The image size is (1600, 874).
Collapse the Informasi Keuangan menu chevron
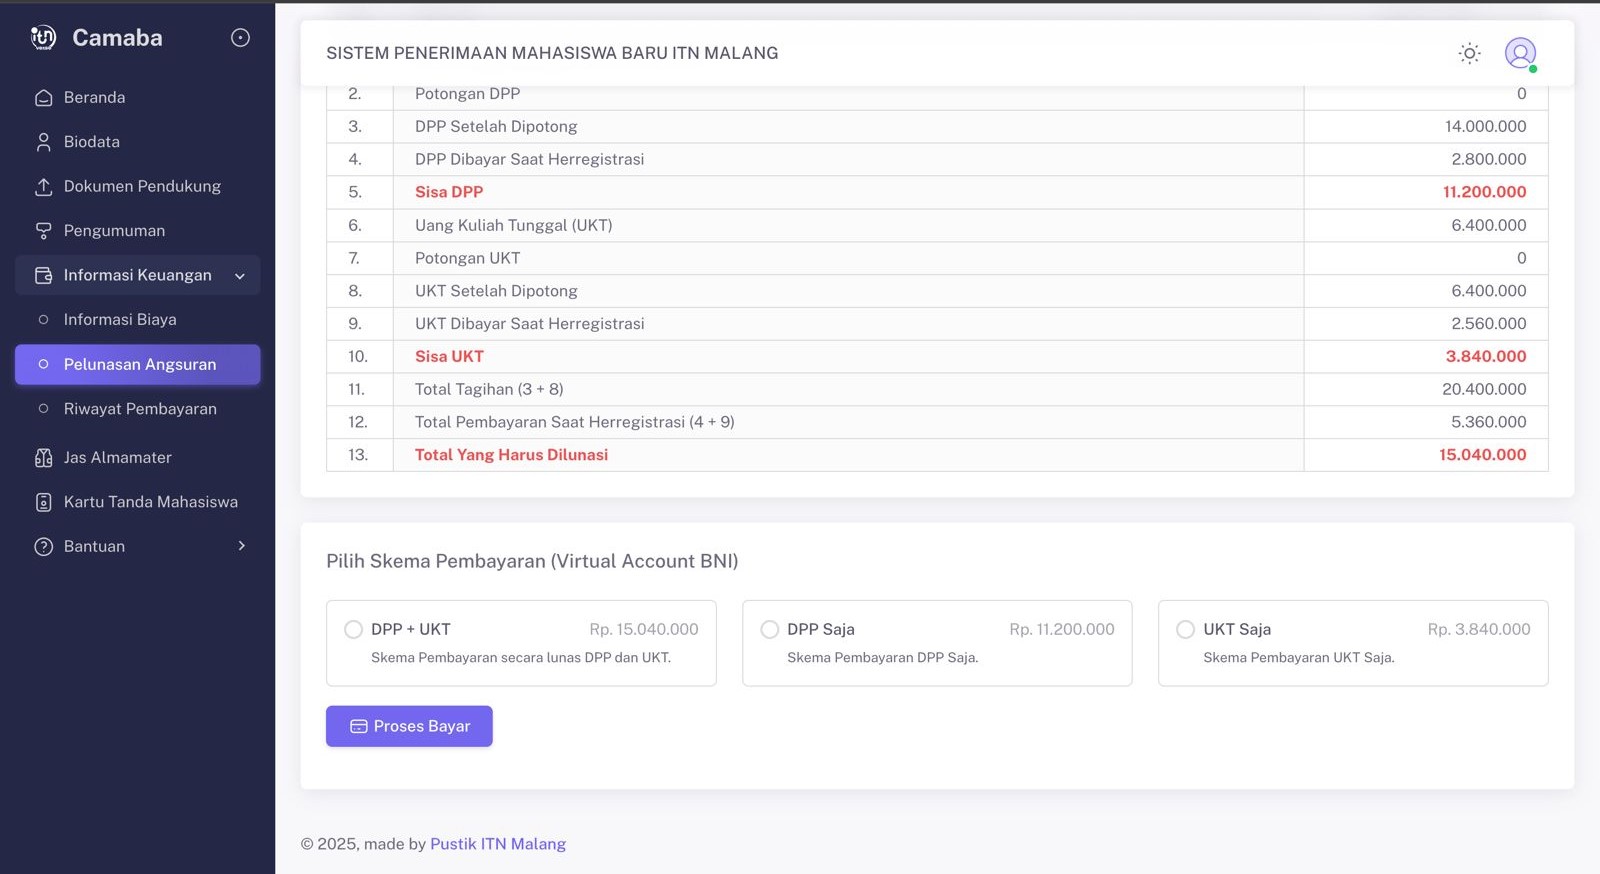(240, 276)
